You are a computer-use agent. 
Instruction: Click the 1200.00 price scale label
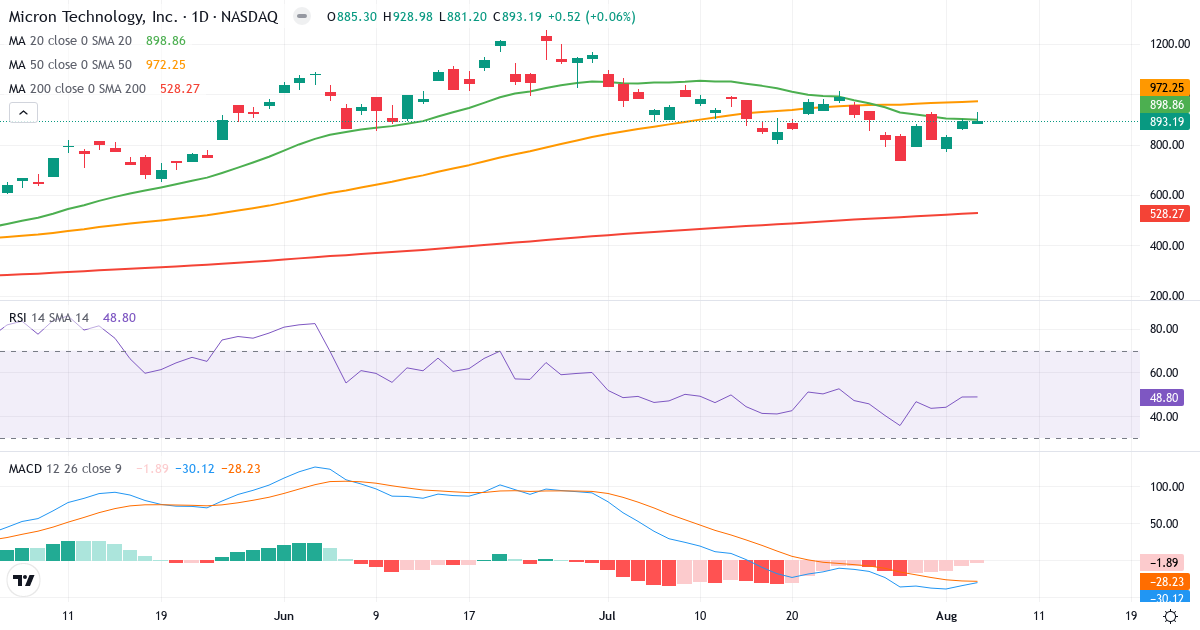point(1169,44)
